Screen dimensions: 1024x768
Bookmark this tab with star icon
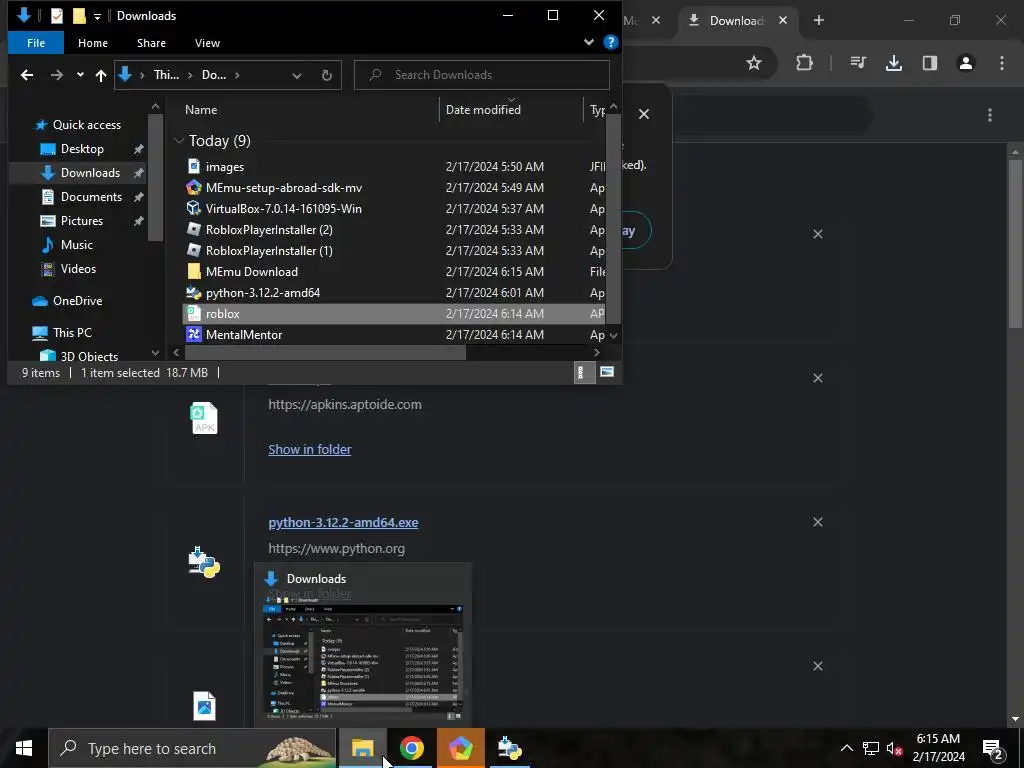click(x=754, y=63)
